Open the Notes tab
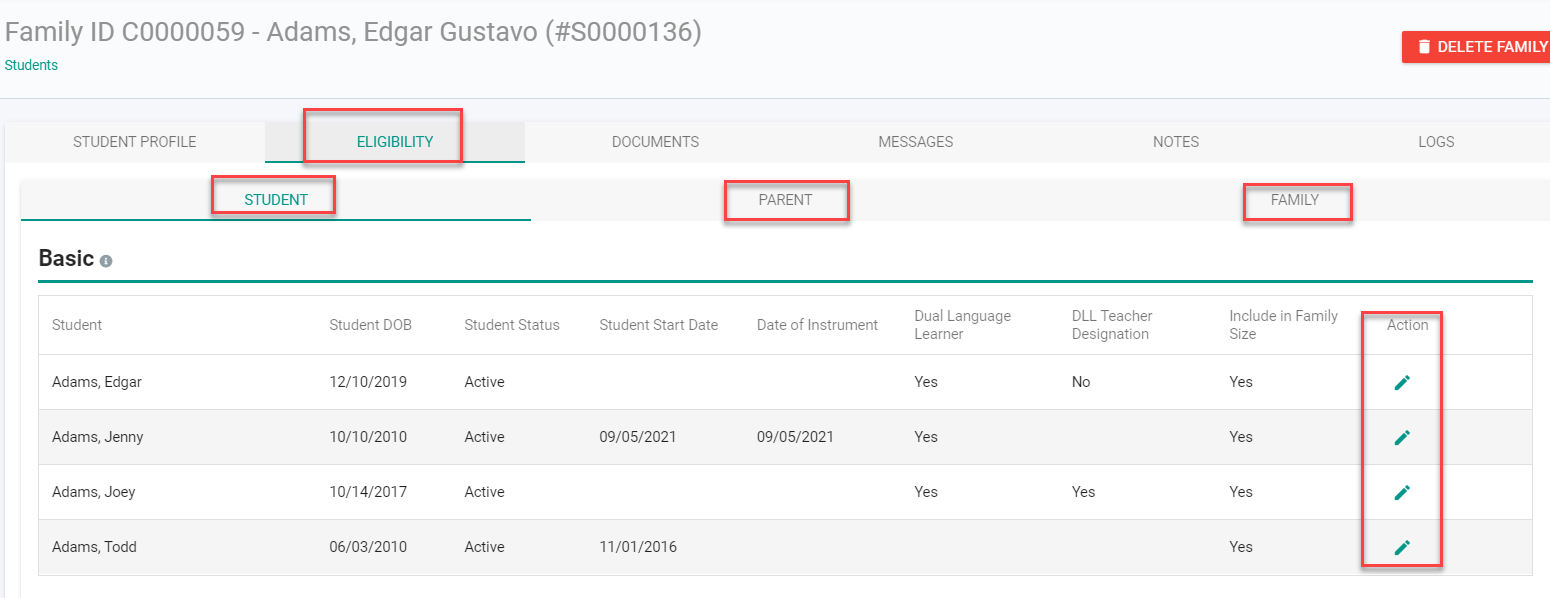 [x=1175, y=142]
